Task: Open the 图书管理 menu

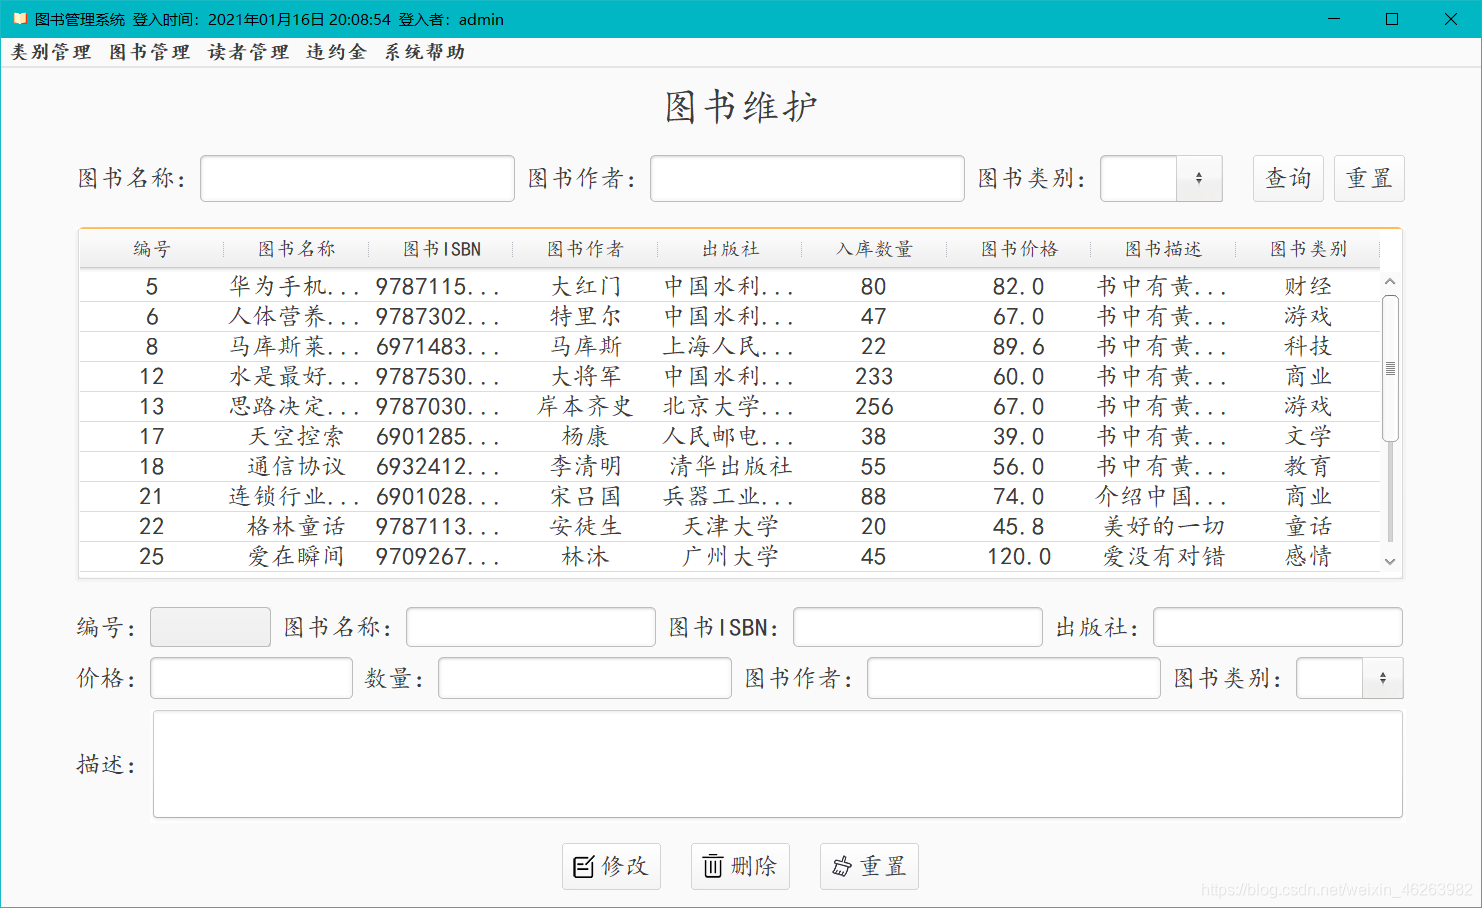Action: coord(149,52)
